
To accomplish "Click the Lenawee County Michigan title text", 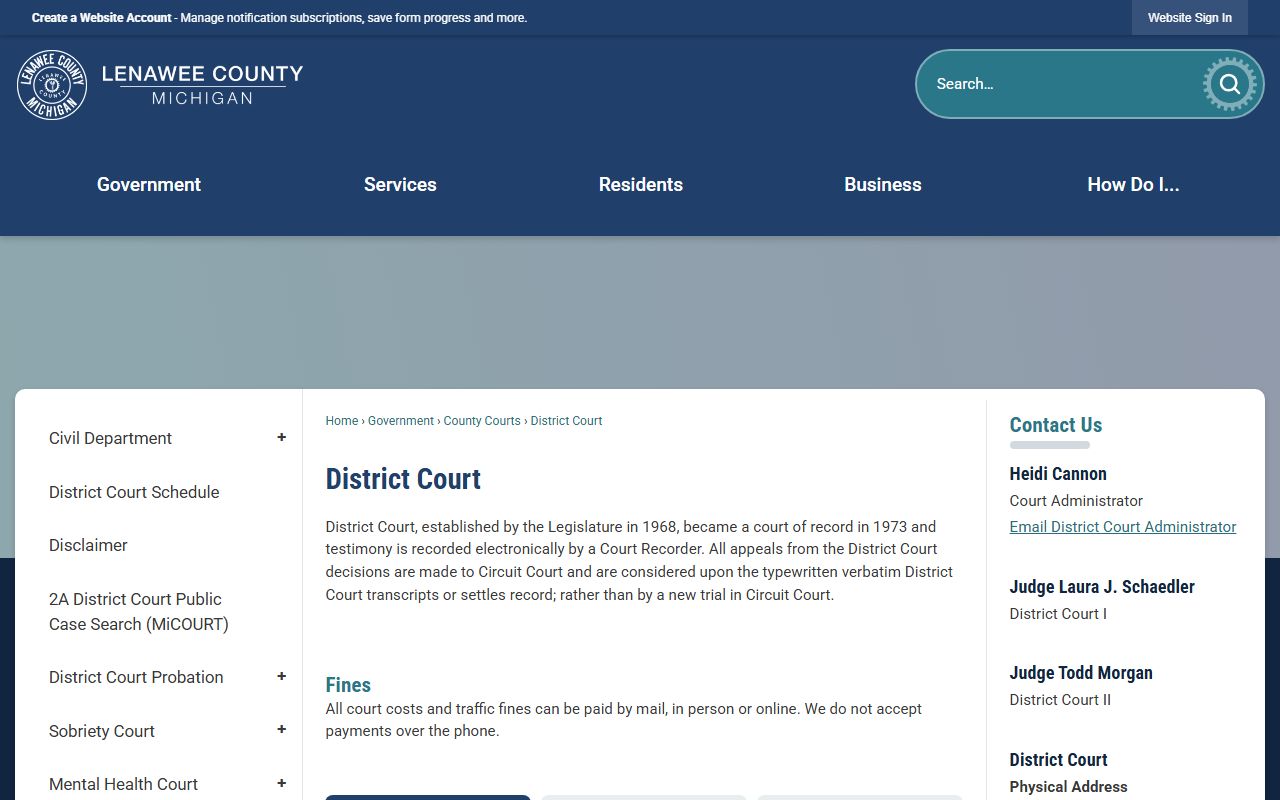I will [202, 84].
